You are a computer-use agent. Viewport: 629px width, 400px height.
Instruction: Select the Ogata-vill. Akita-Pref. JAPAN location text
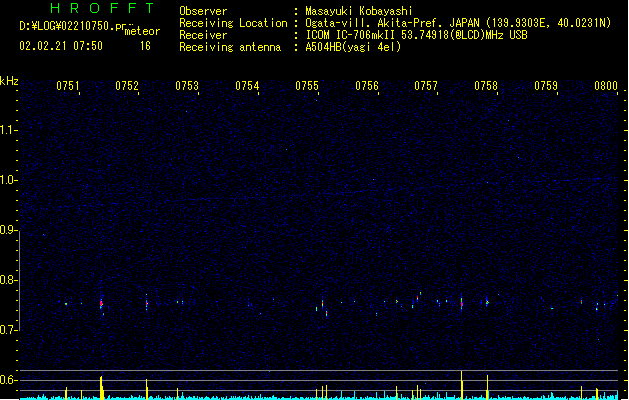click(458, 23)
